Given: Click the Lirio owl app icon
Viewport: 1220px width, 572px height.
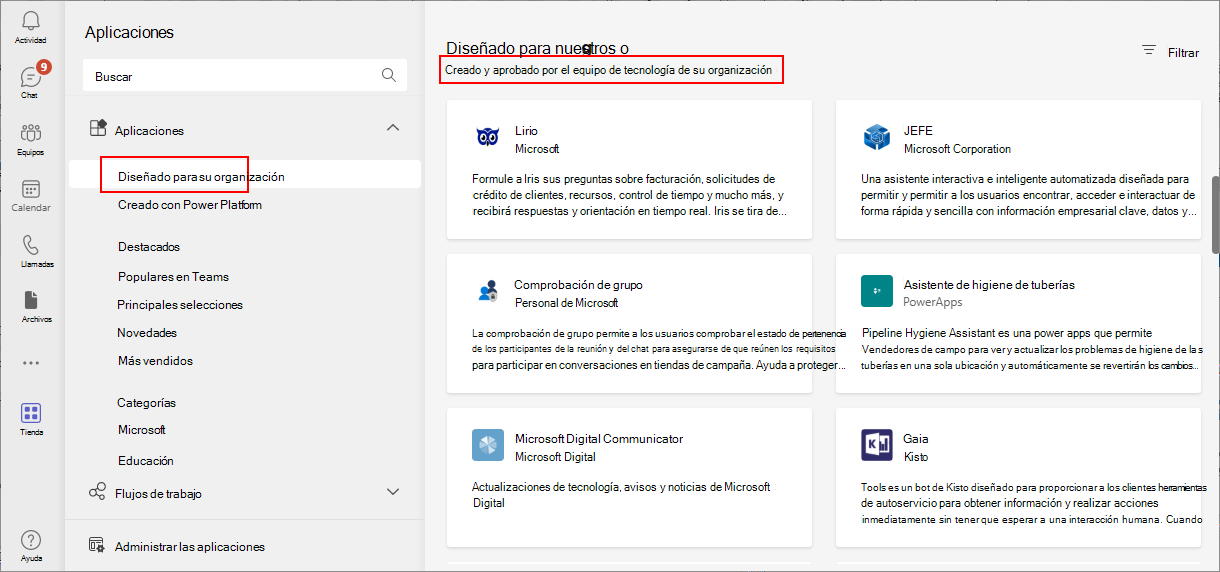Looking at the screenshot, I should 487,138.
